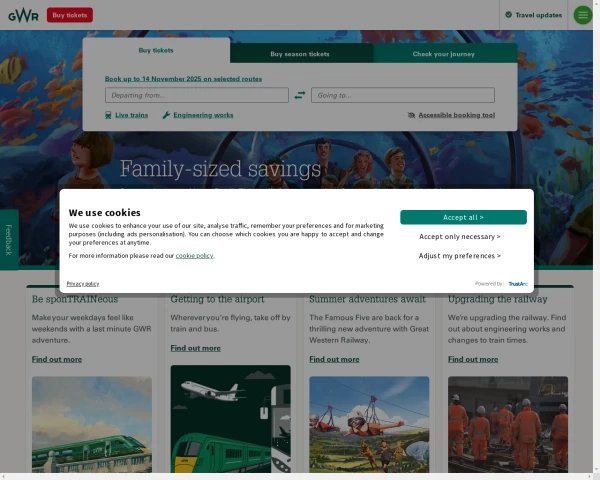Click Find out more under Upgrading the railway
The width and height of the screenshot is (600, 480).
pyautogui.click(x=473, y=359)
